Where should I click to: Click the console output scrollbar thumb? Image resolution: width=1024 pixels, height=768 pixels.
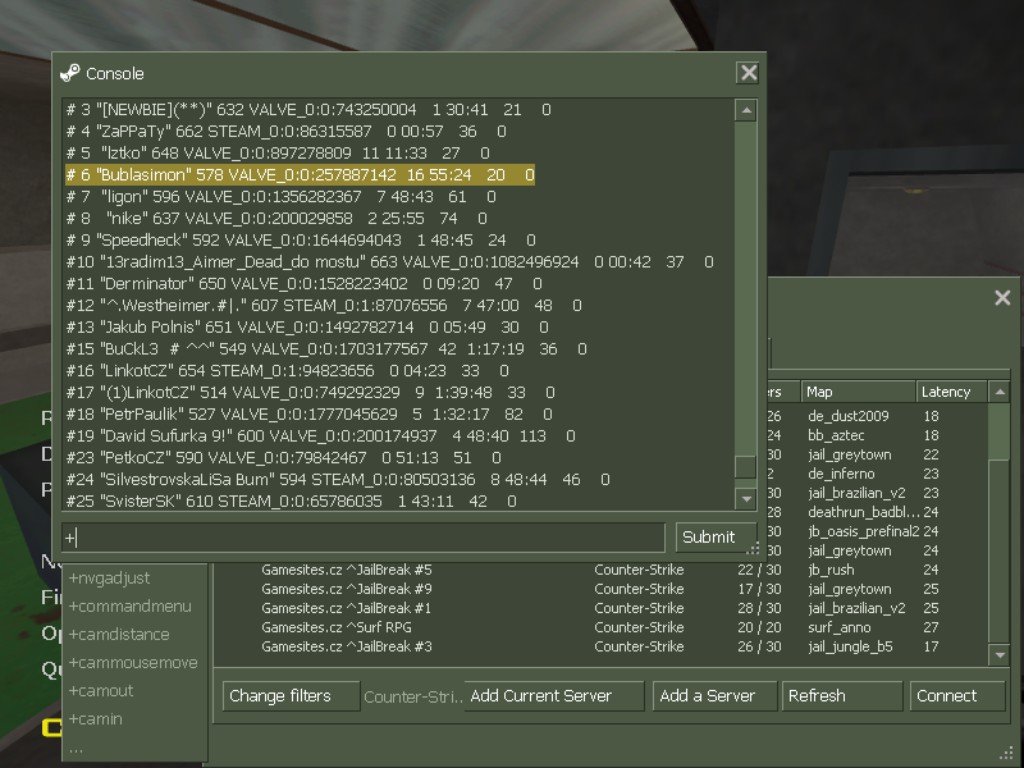[746, 466]
